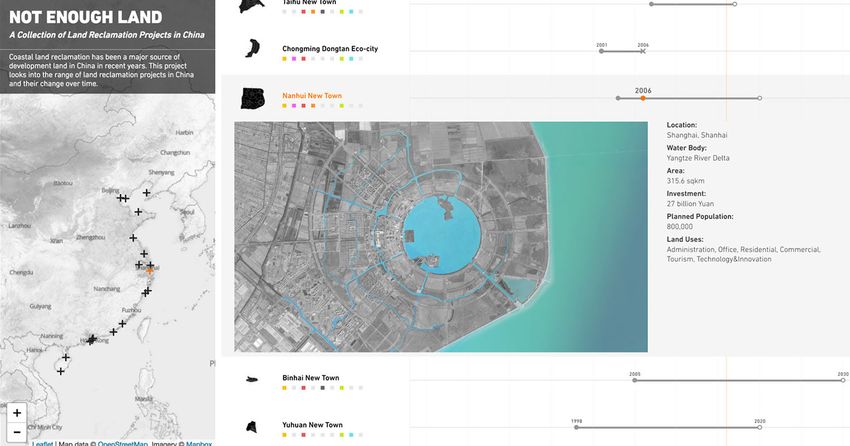Click the Chongming Dongtan Eco-city shape silhouette
This screenshot has width=850, height=446.
tap(252, 48)
